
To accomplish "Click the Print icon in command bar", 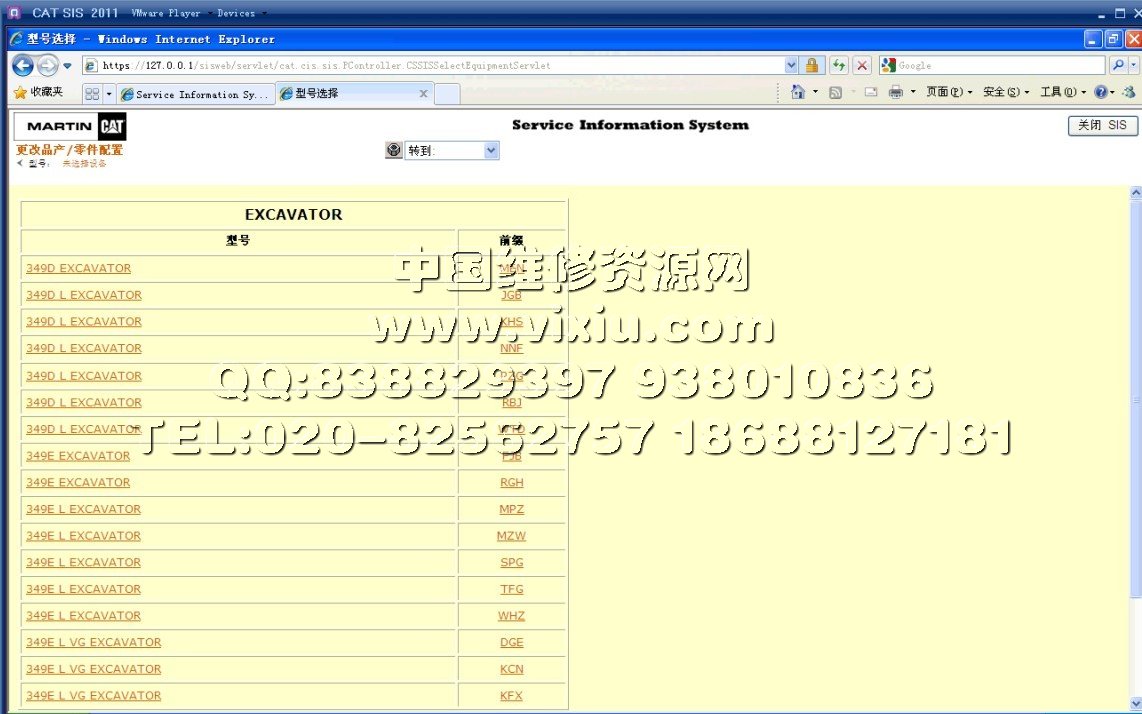I will 896,92.
